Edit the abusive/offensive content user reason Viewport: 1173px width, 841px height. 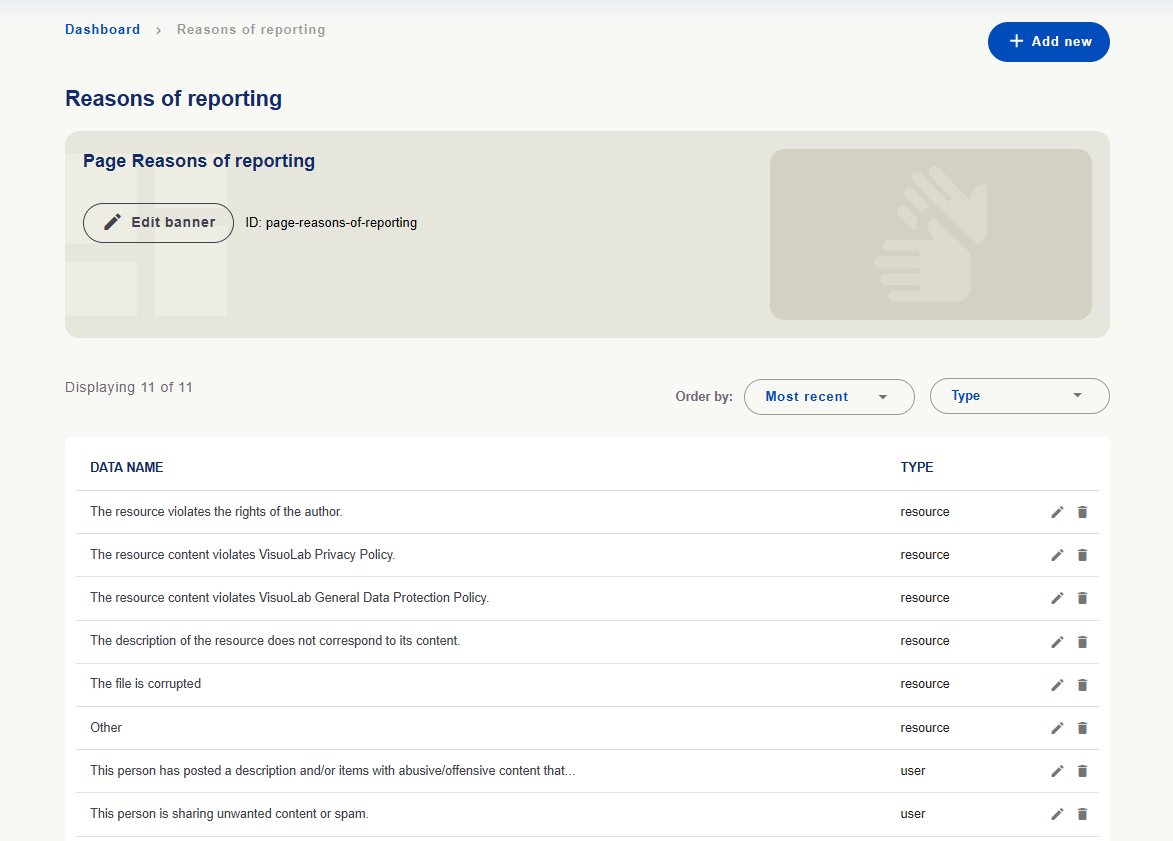click(x=1057, y=771)
